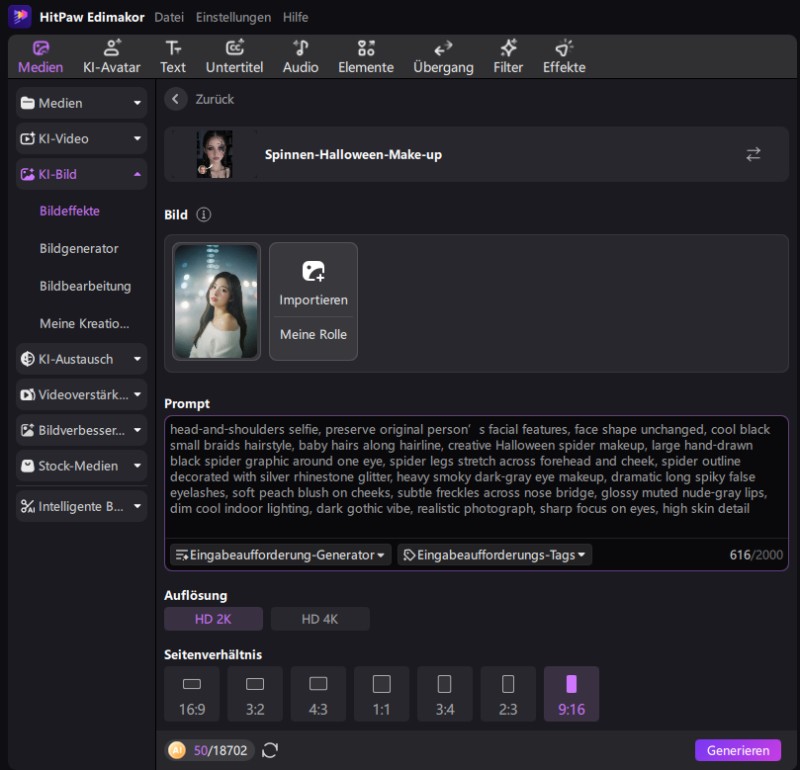Choose the 16:9 aspect ratio
Screen dimensions: 800x770
pyautogui.click(x=192, y=694)
